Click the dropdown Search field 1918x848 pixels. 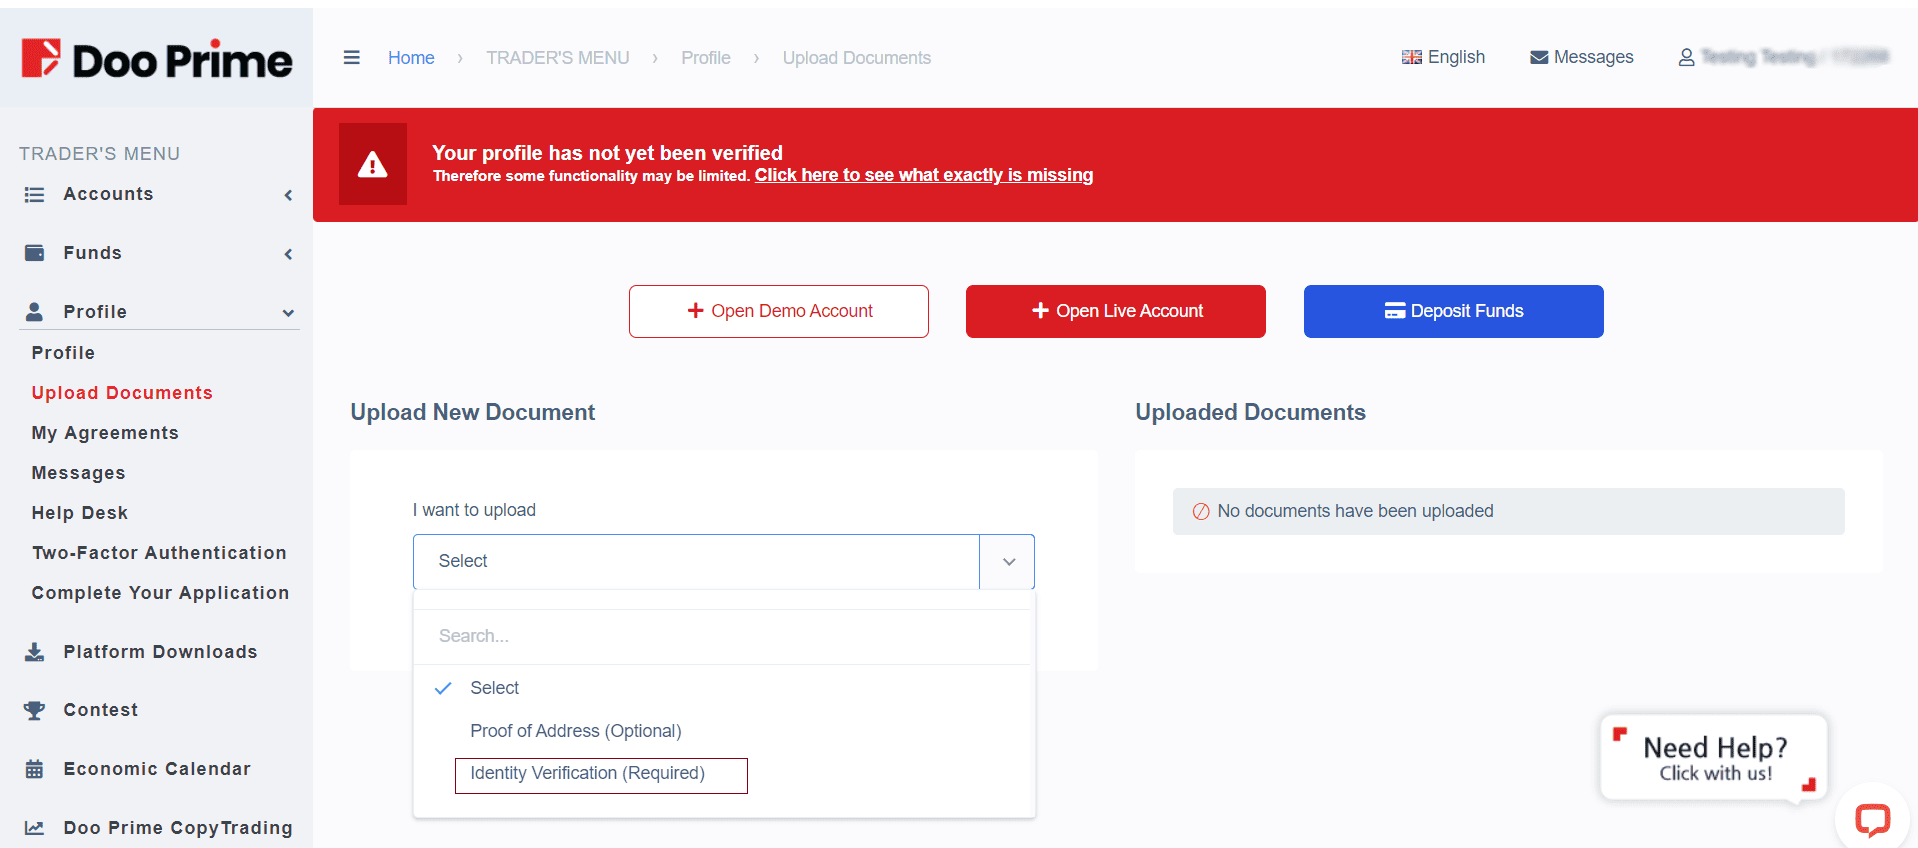[724, 636]
